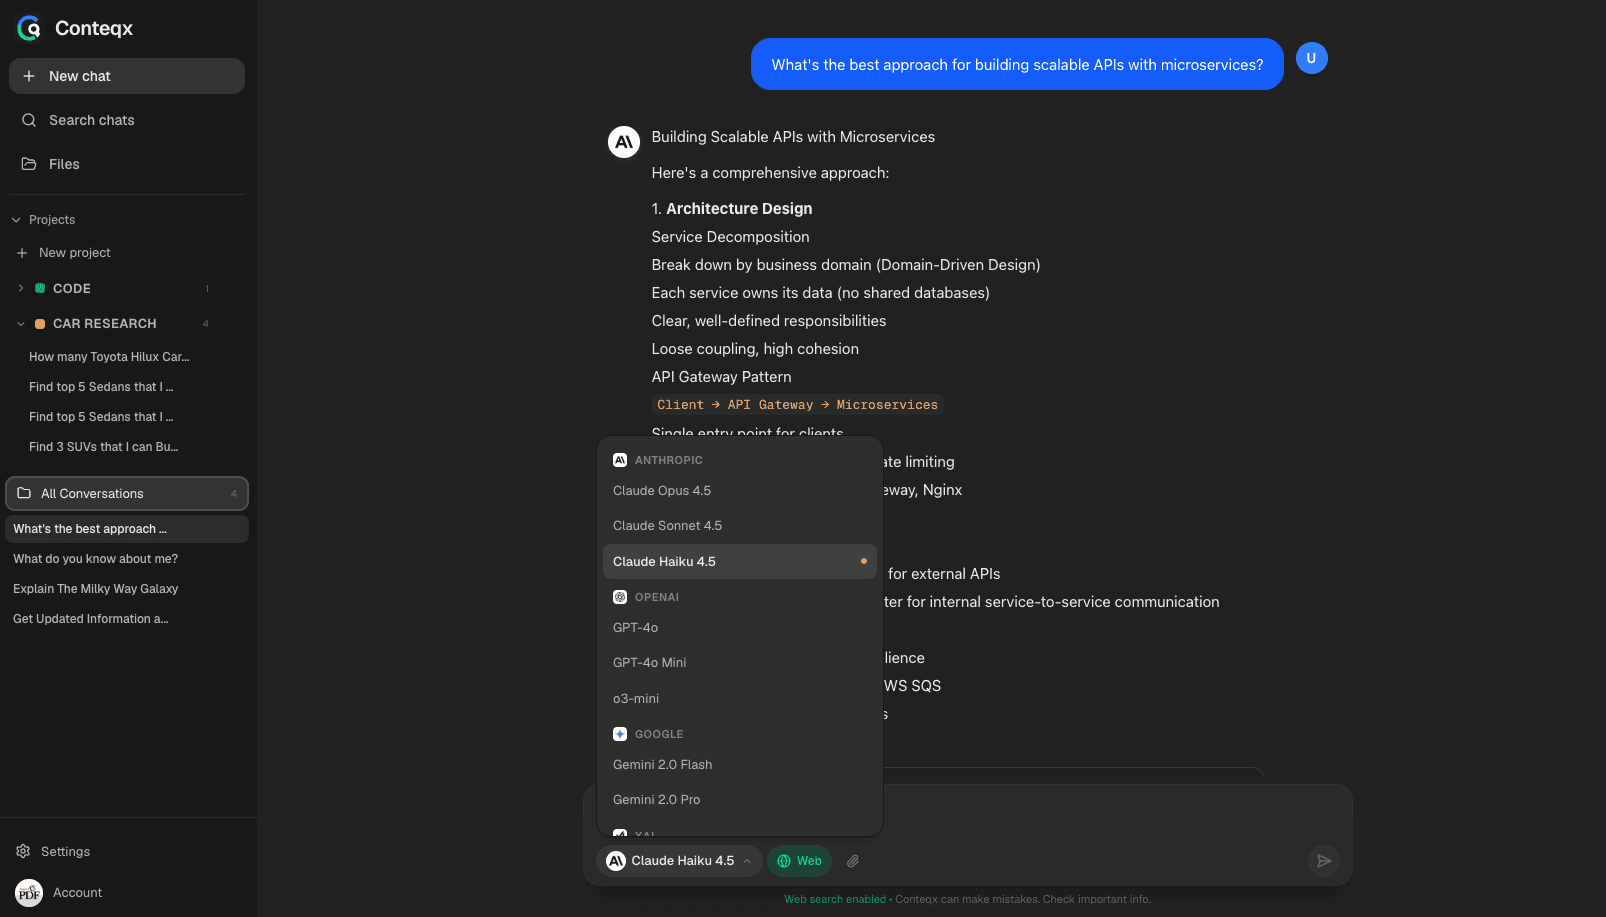
Task: Click the send message arrow icon
Action: [x=1324, y=861]
